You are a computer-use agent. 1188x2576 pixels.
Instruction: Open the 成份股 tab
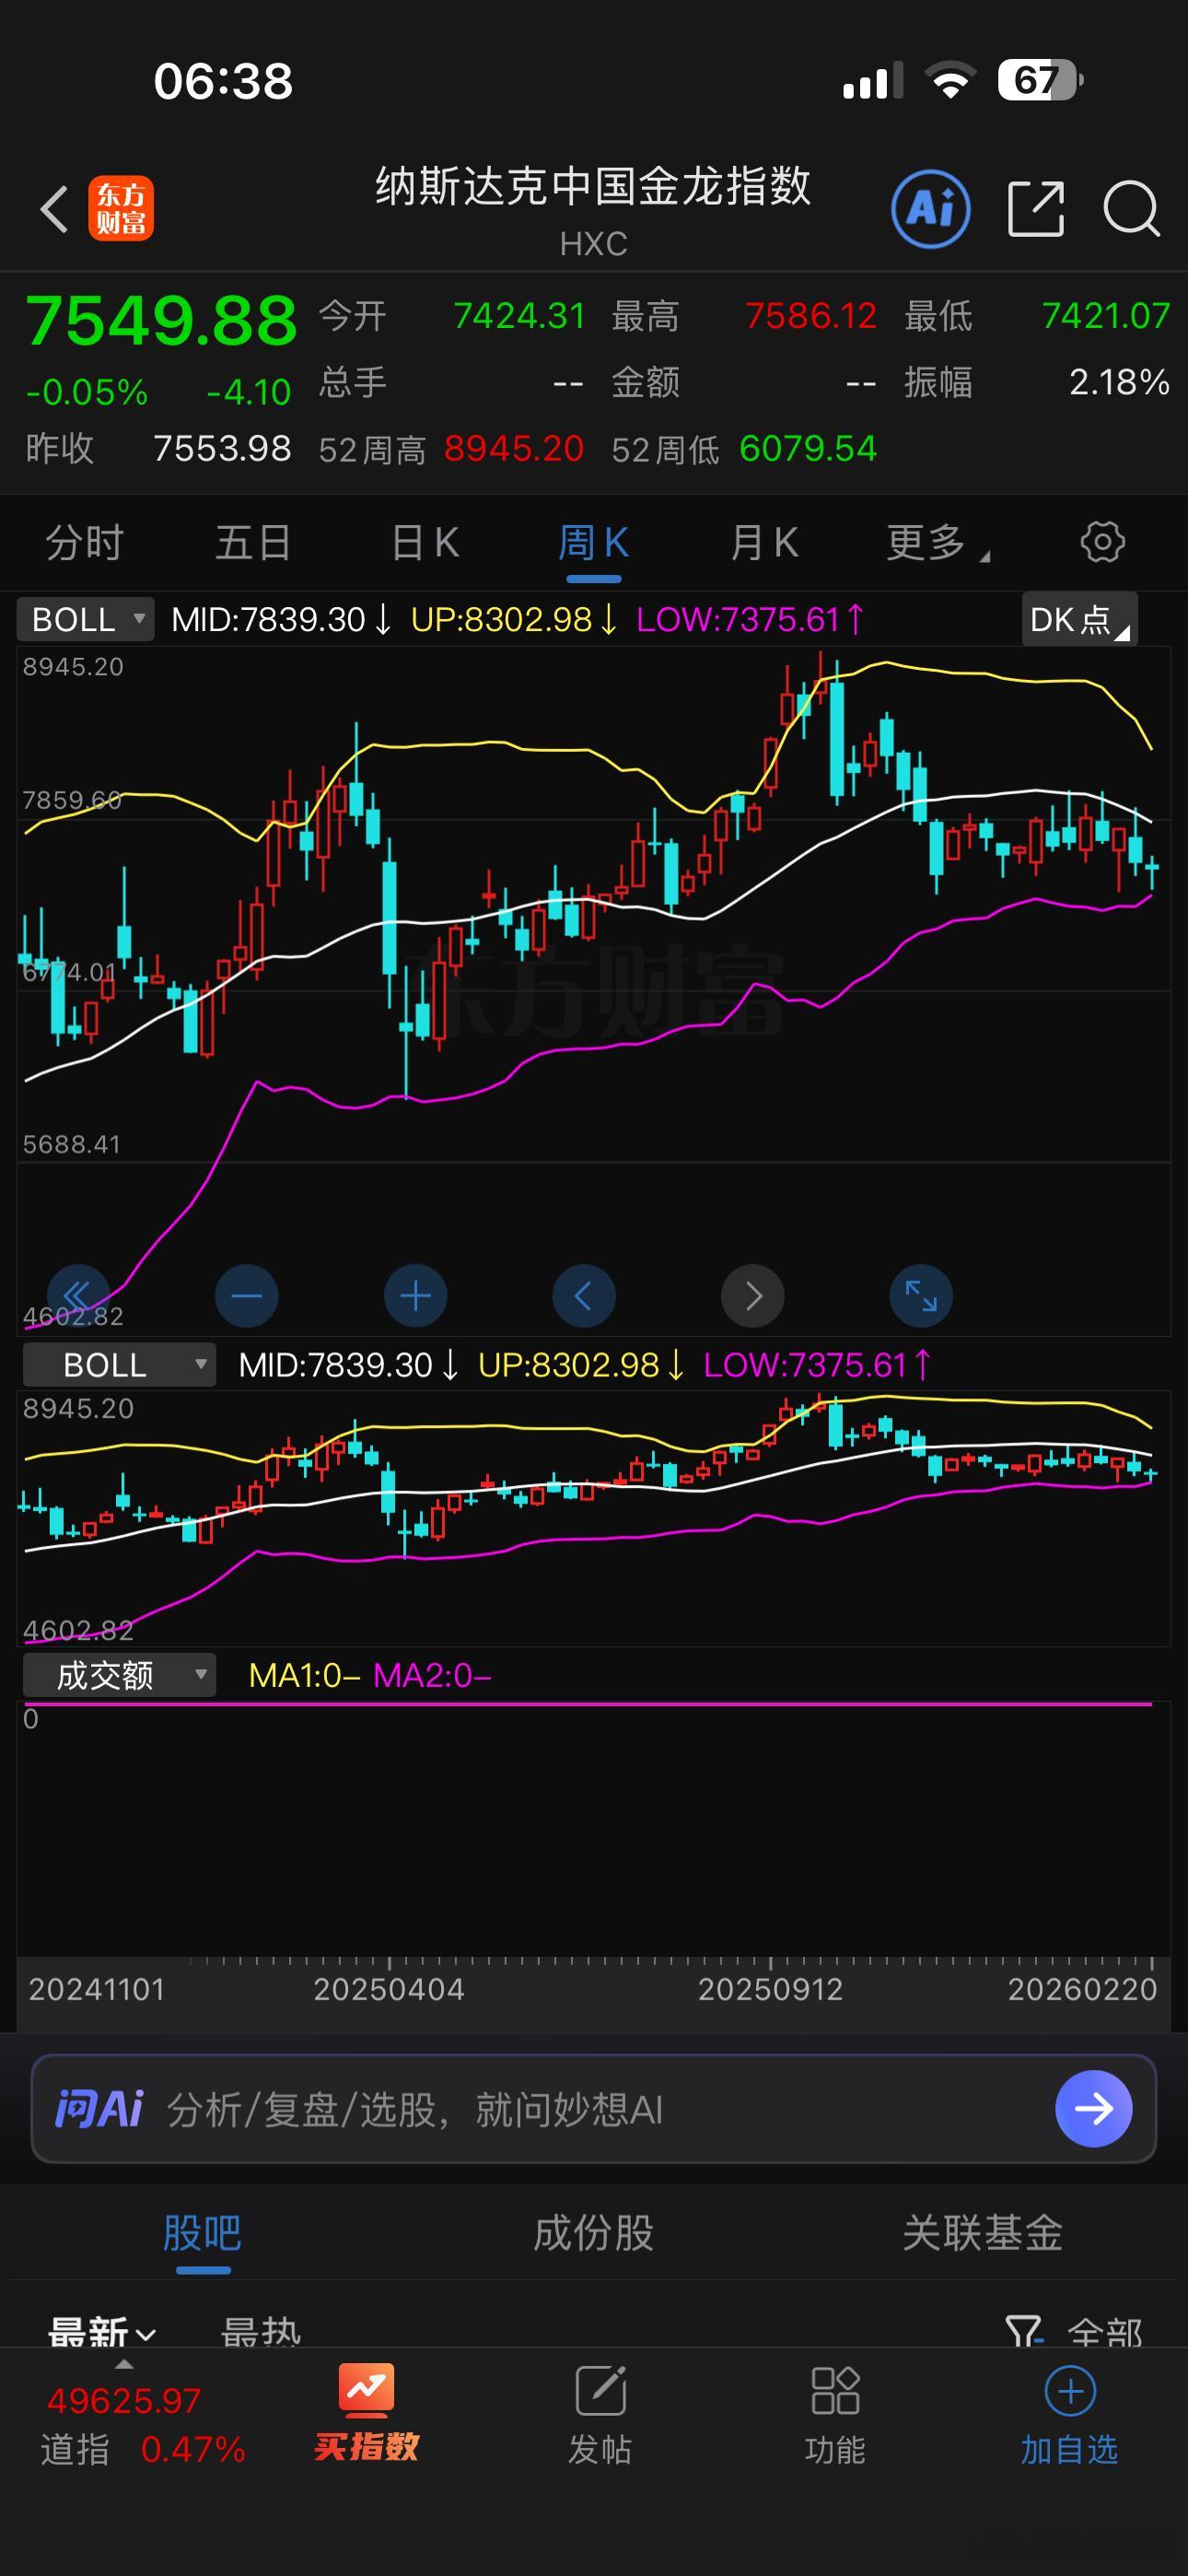594,2232
